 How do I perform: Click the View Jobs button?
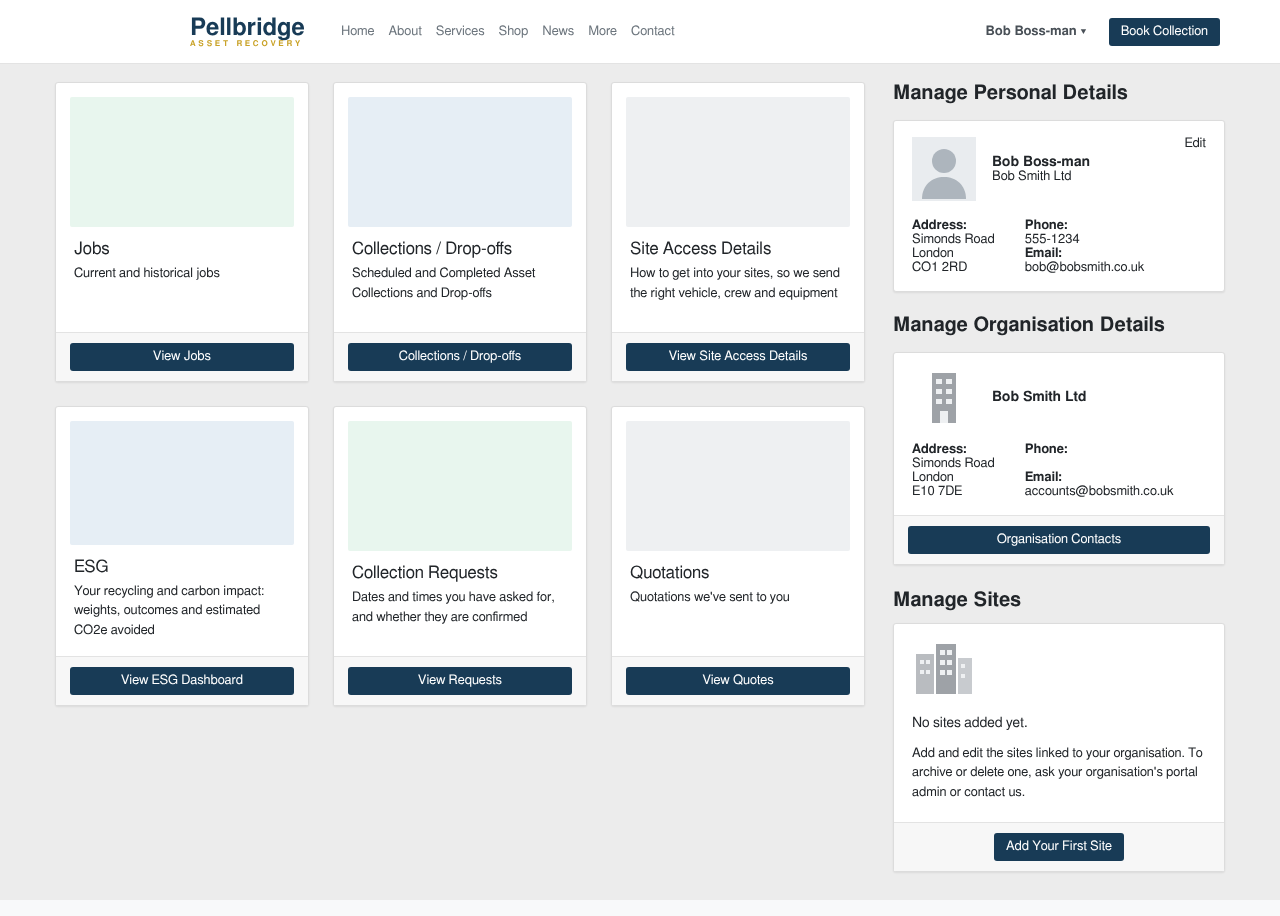tap(182, 357)
